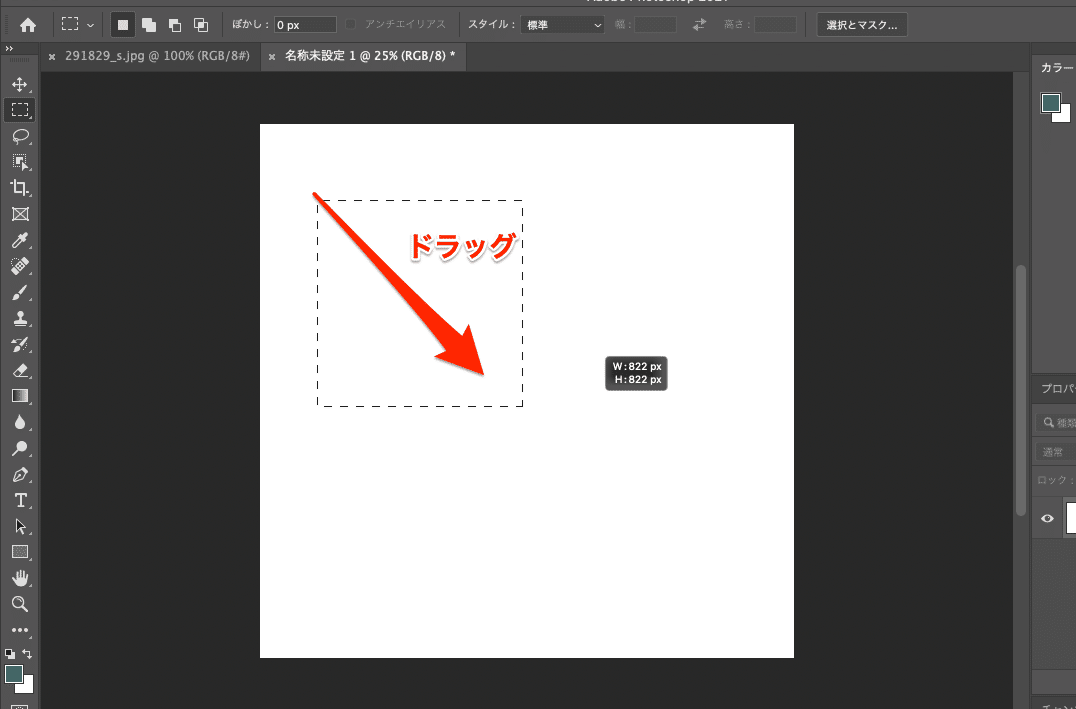Click the layer thumbnail in Layers panel

point(1071,518)
